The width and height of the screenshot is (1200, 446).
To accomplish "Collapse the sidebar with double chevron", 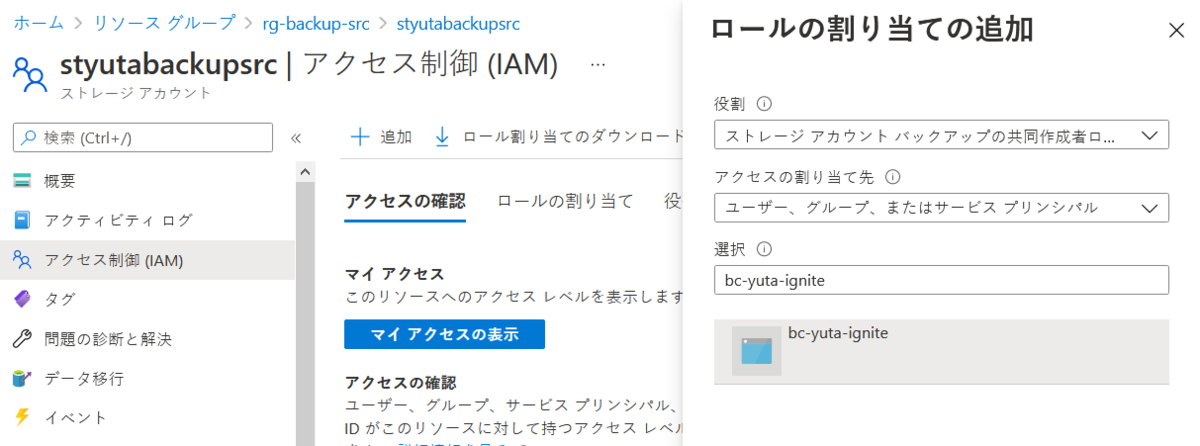I will [x=296, y=138].
